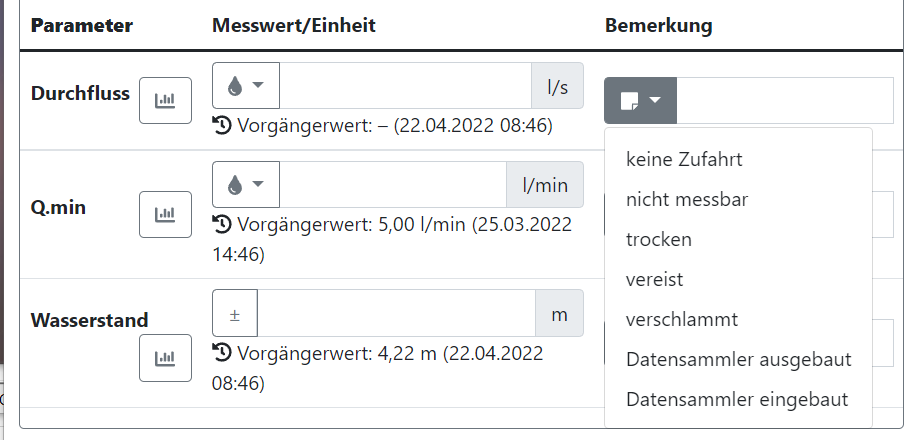Screen dimensions: 918x440
Task: Select 'Datensammler ausgebaut' entry
Action: pos(738,359)
